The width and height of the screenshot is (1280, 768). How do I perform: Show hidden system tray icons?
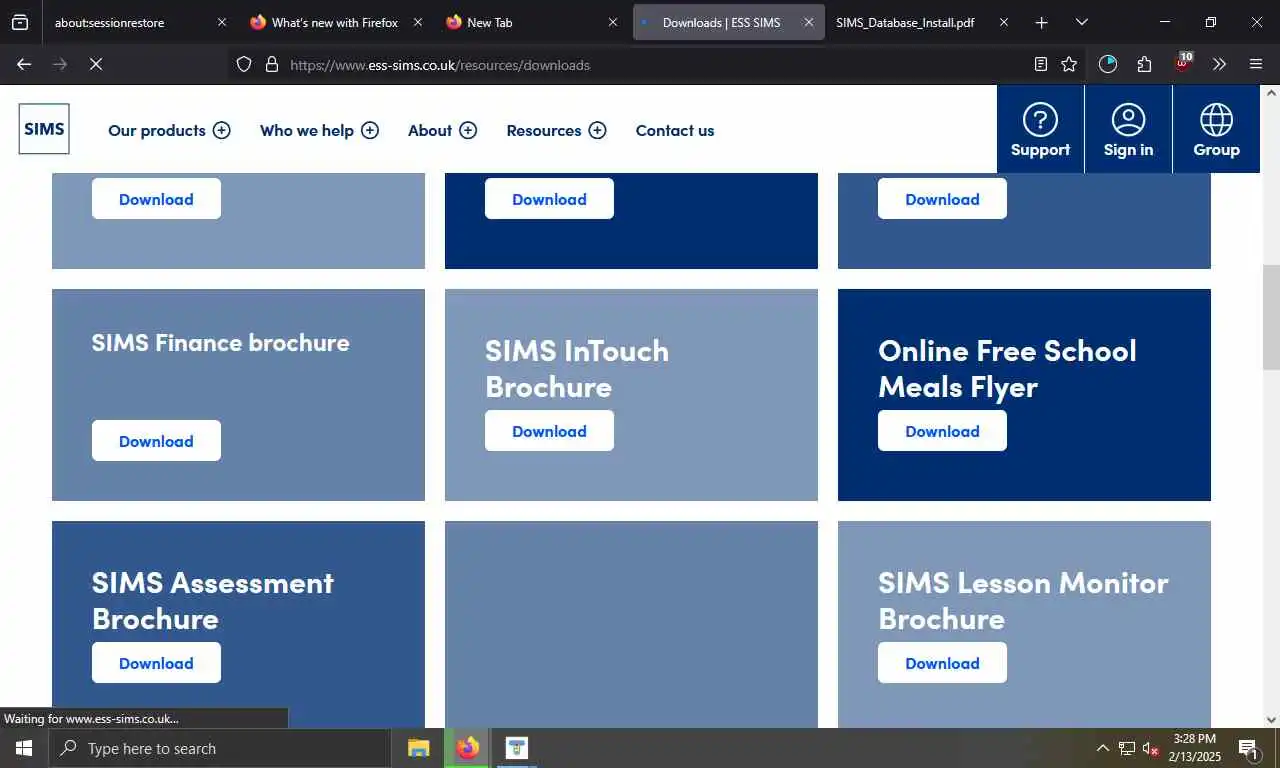1103,748
